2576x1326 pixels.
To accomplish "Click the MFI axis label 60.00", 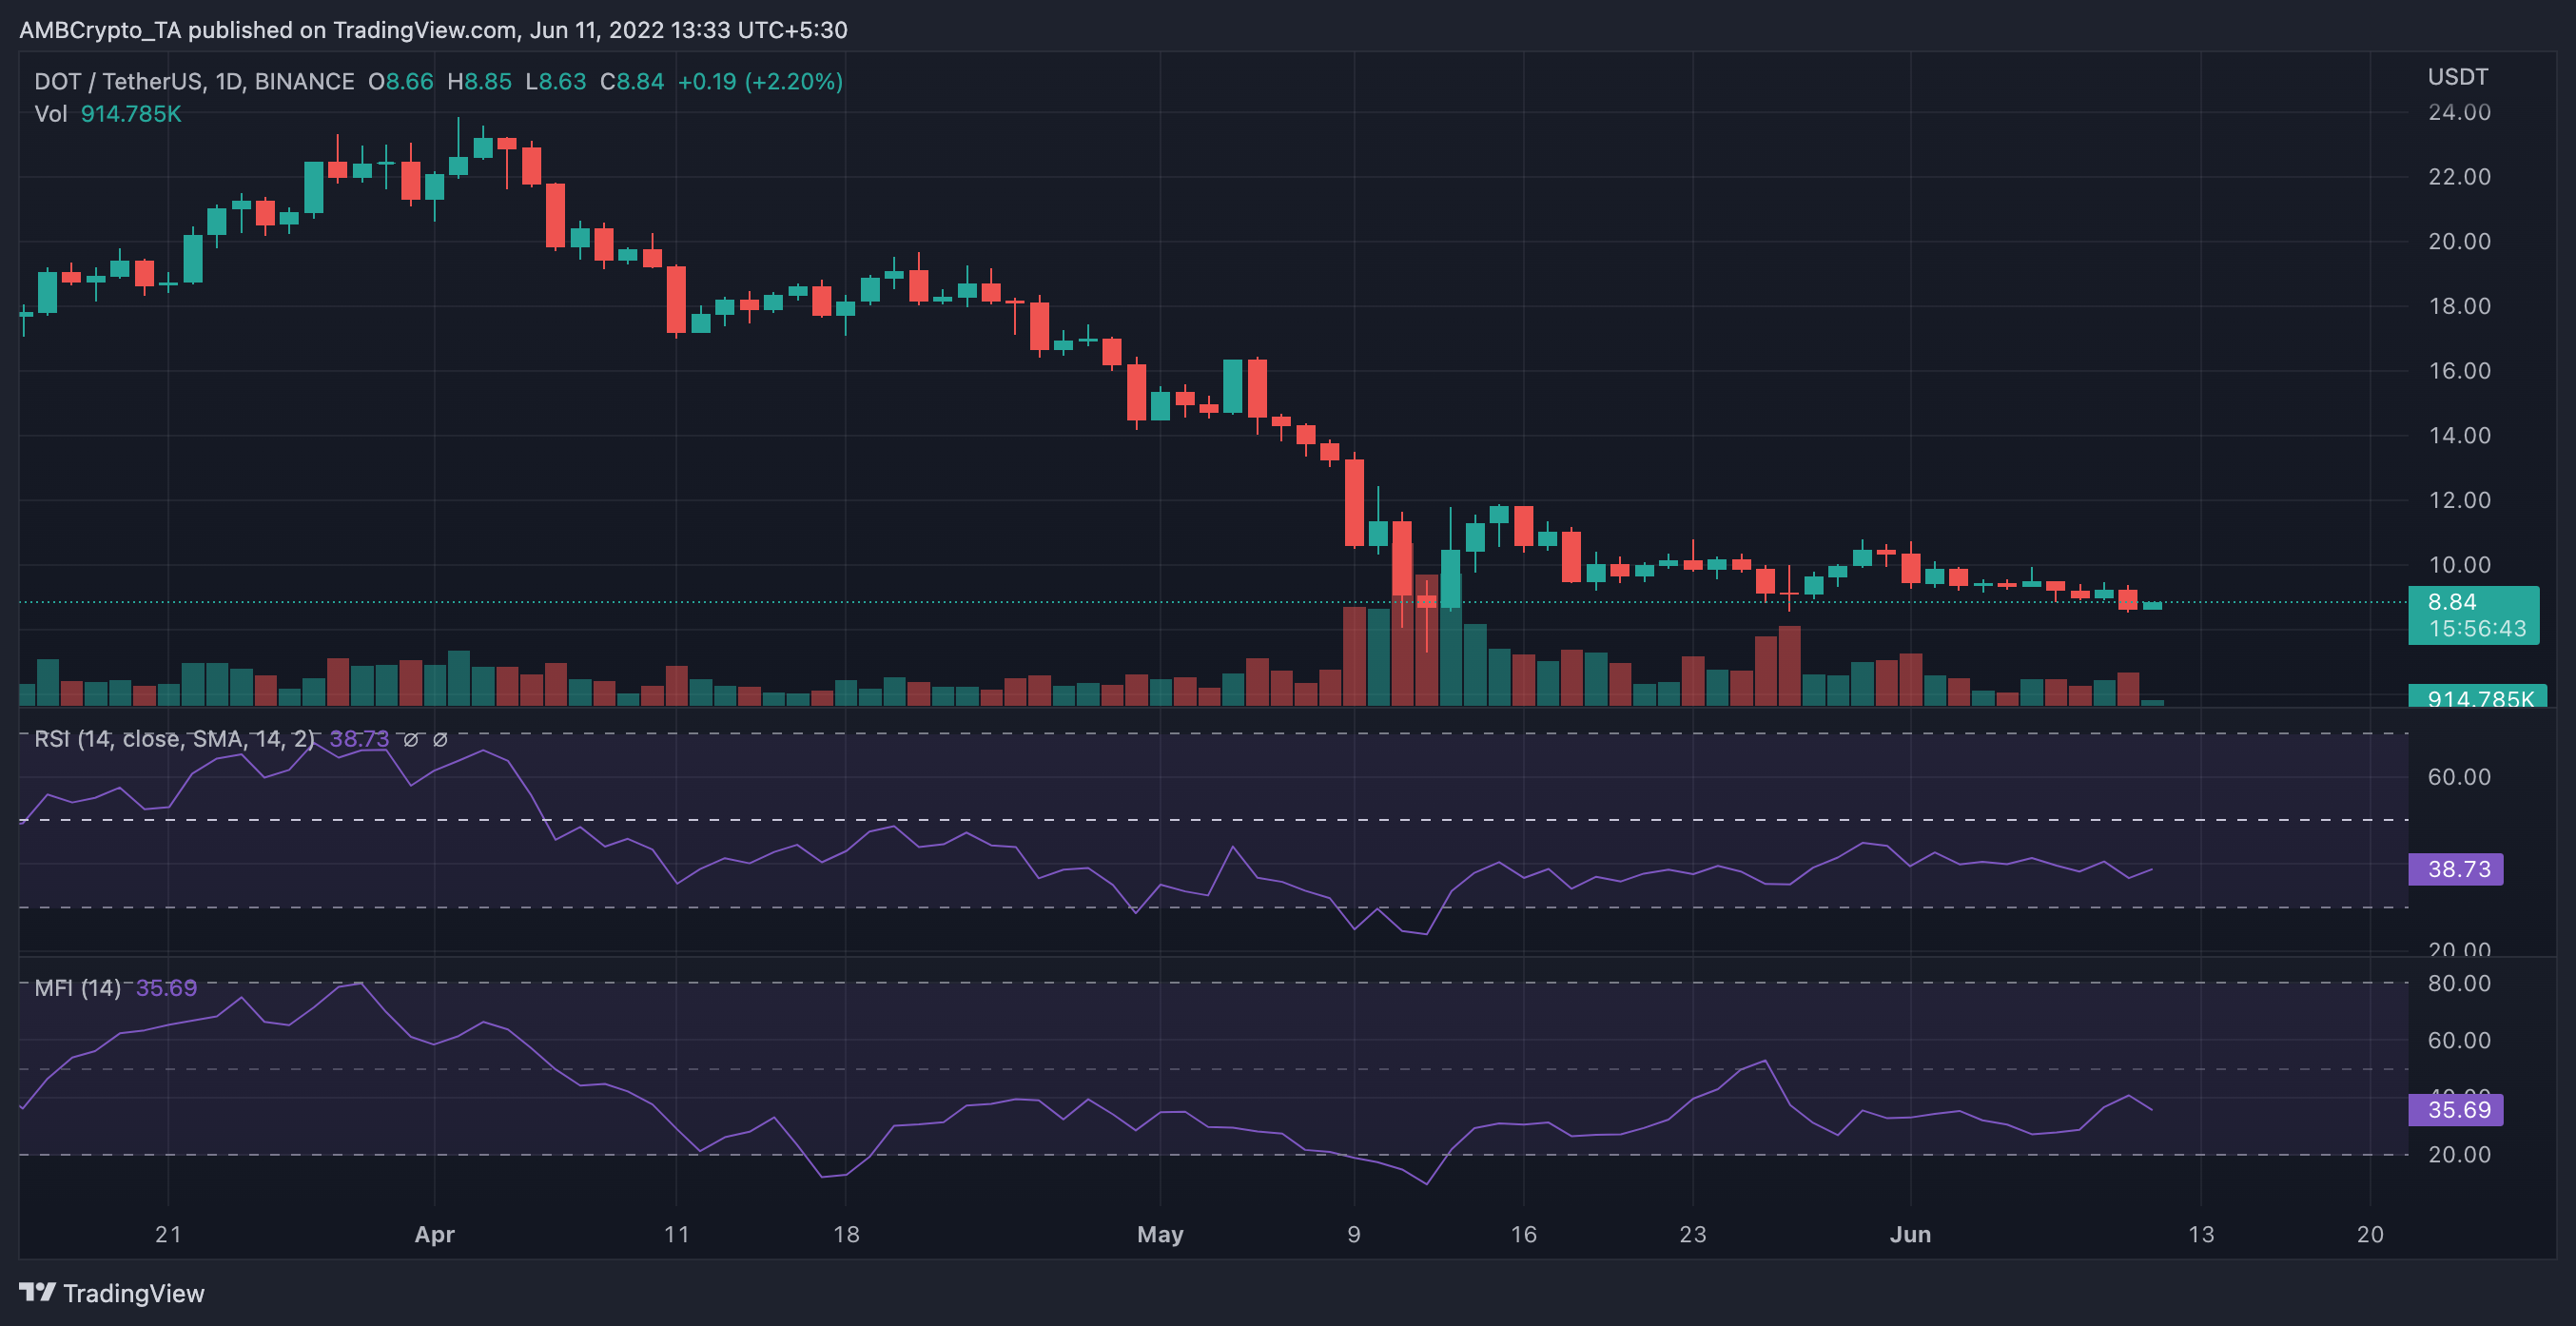I will click(x=2459, y=1040).
